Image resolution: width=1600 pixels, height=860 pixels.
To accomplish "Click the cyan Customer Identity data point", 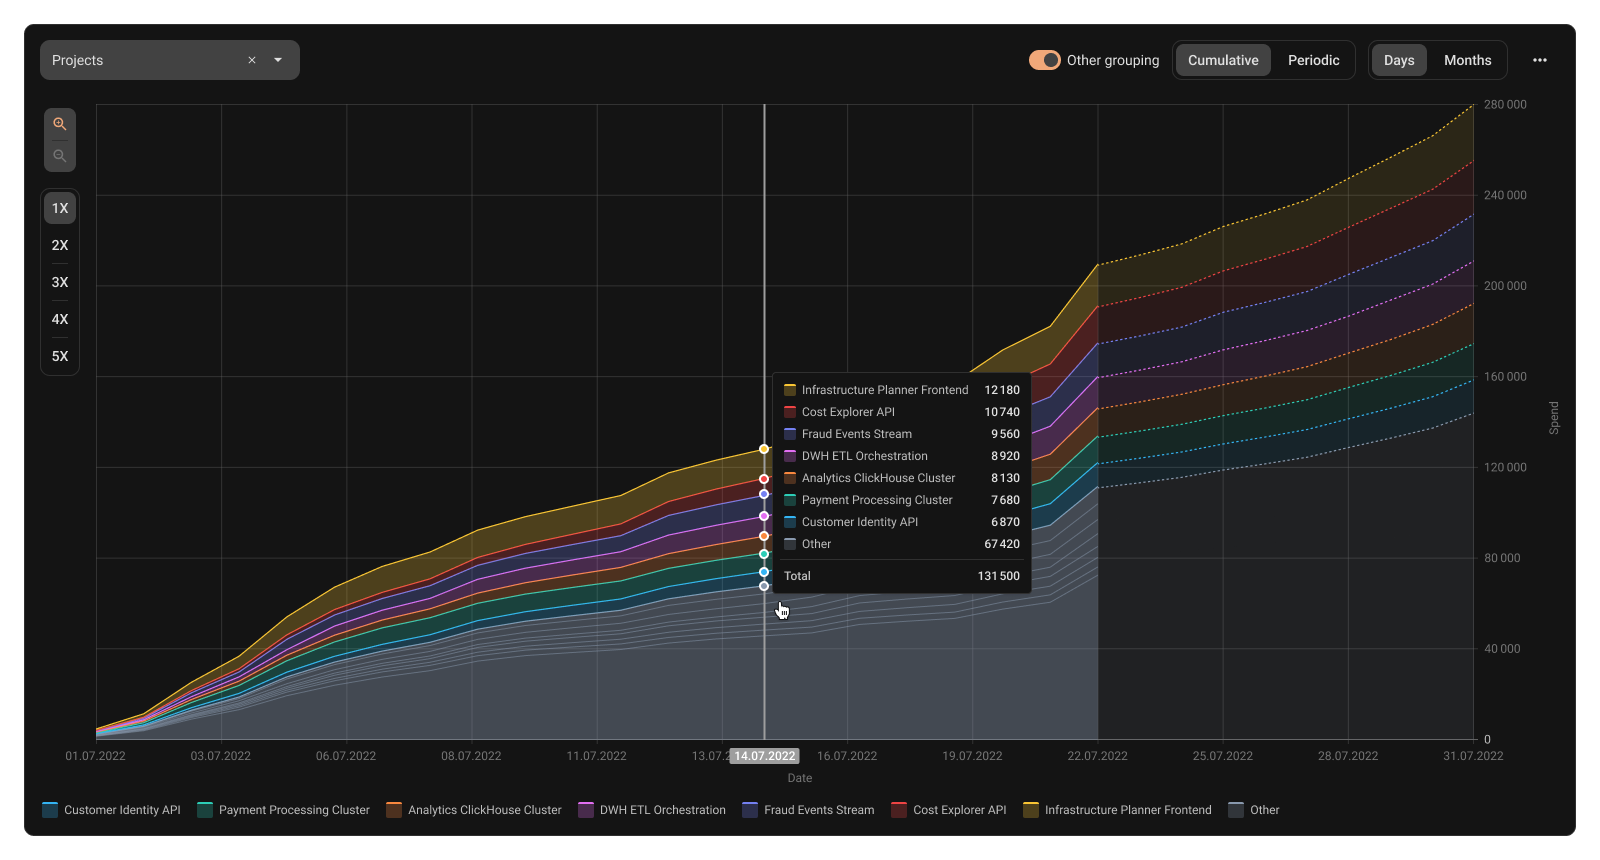I will pyautogui.click(x=764, y=572).
